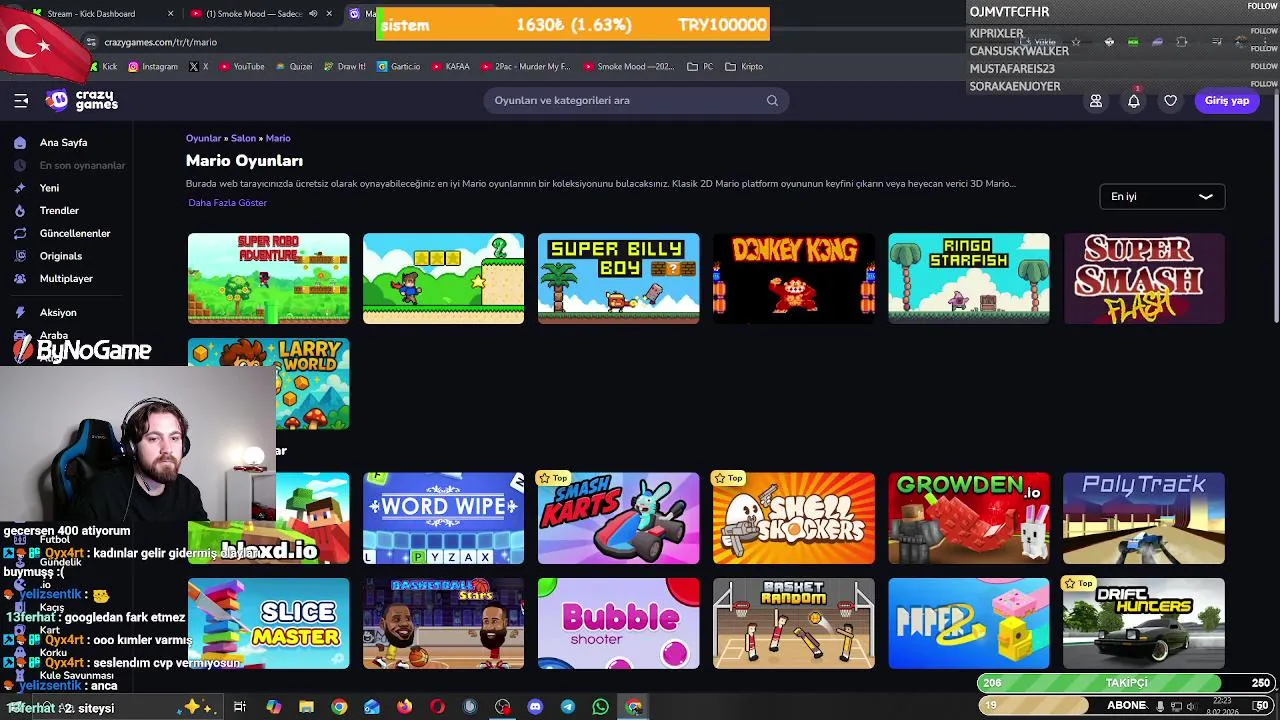The width and height of the screenshot is (1280, 720).
Task: Open the En iyi sort dropdown
Action: pyautogui.click(x=1161, y=197)
